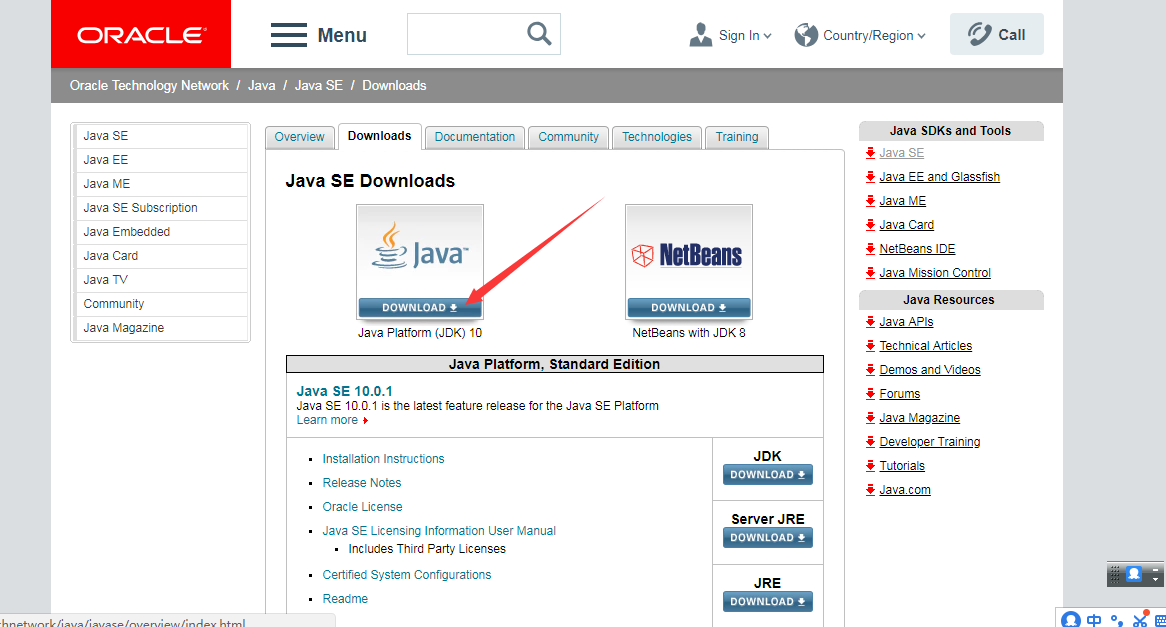1166x627 pixels.
Task: Open Java Mission Control link
Action: point(935,273)
